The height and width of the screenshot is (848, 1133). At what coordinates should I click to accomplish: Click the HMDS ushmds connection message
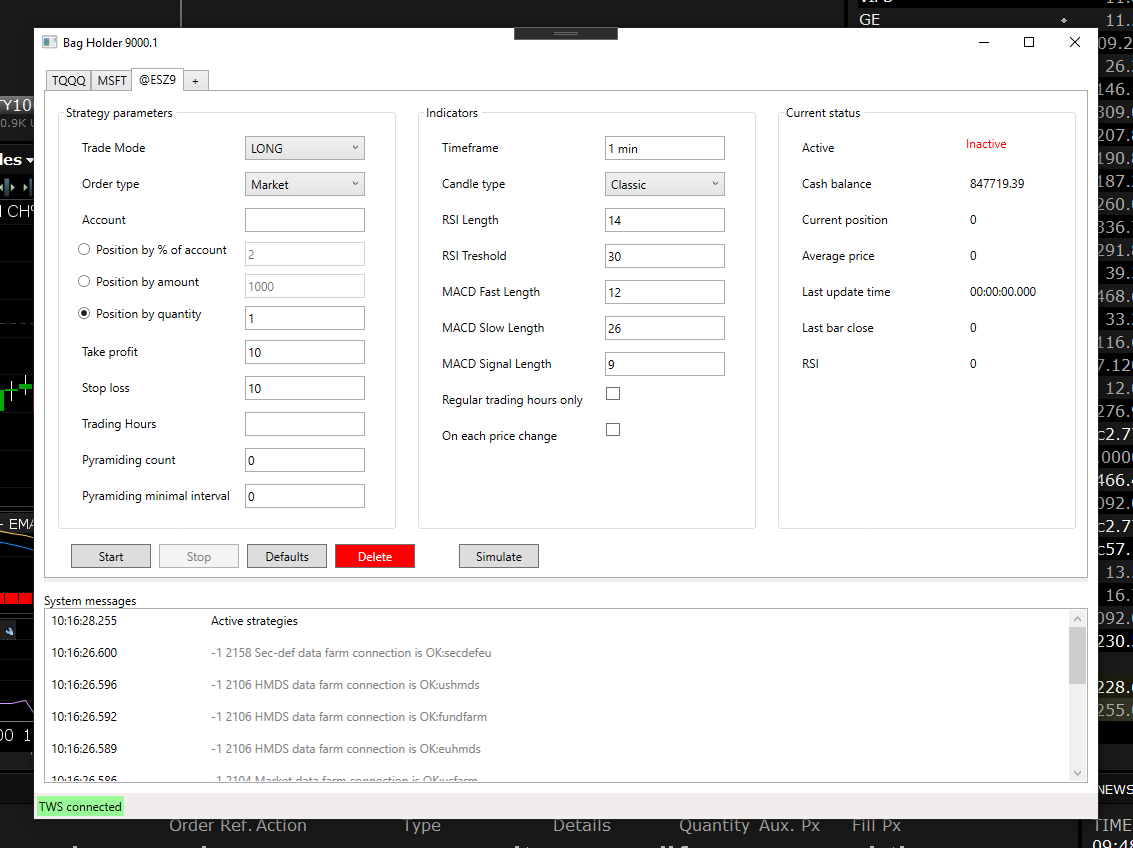[x=345, y=685]
